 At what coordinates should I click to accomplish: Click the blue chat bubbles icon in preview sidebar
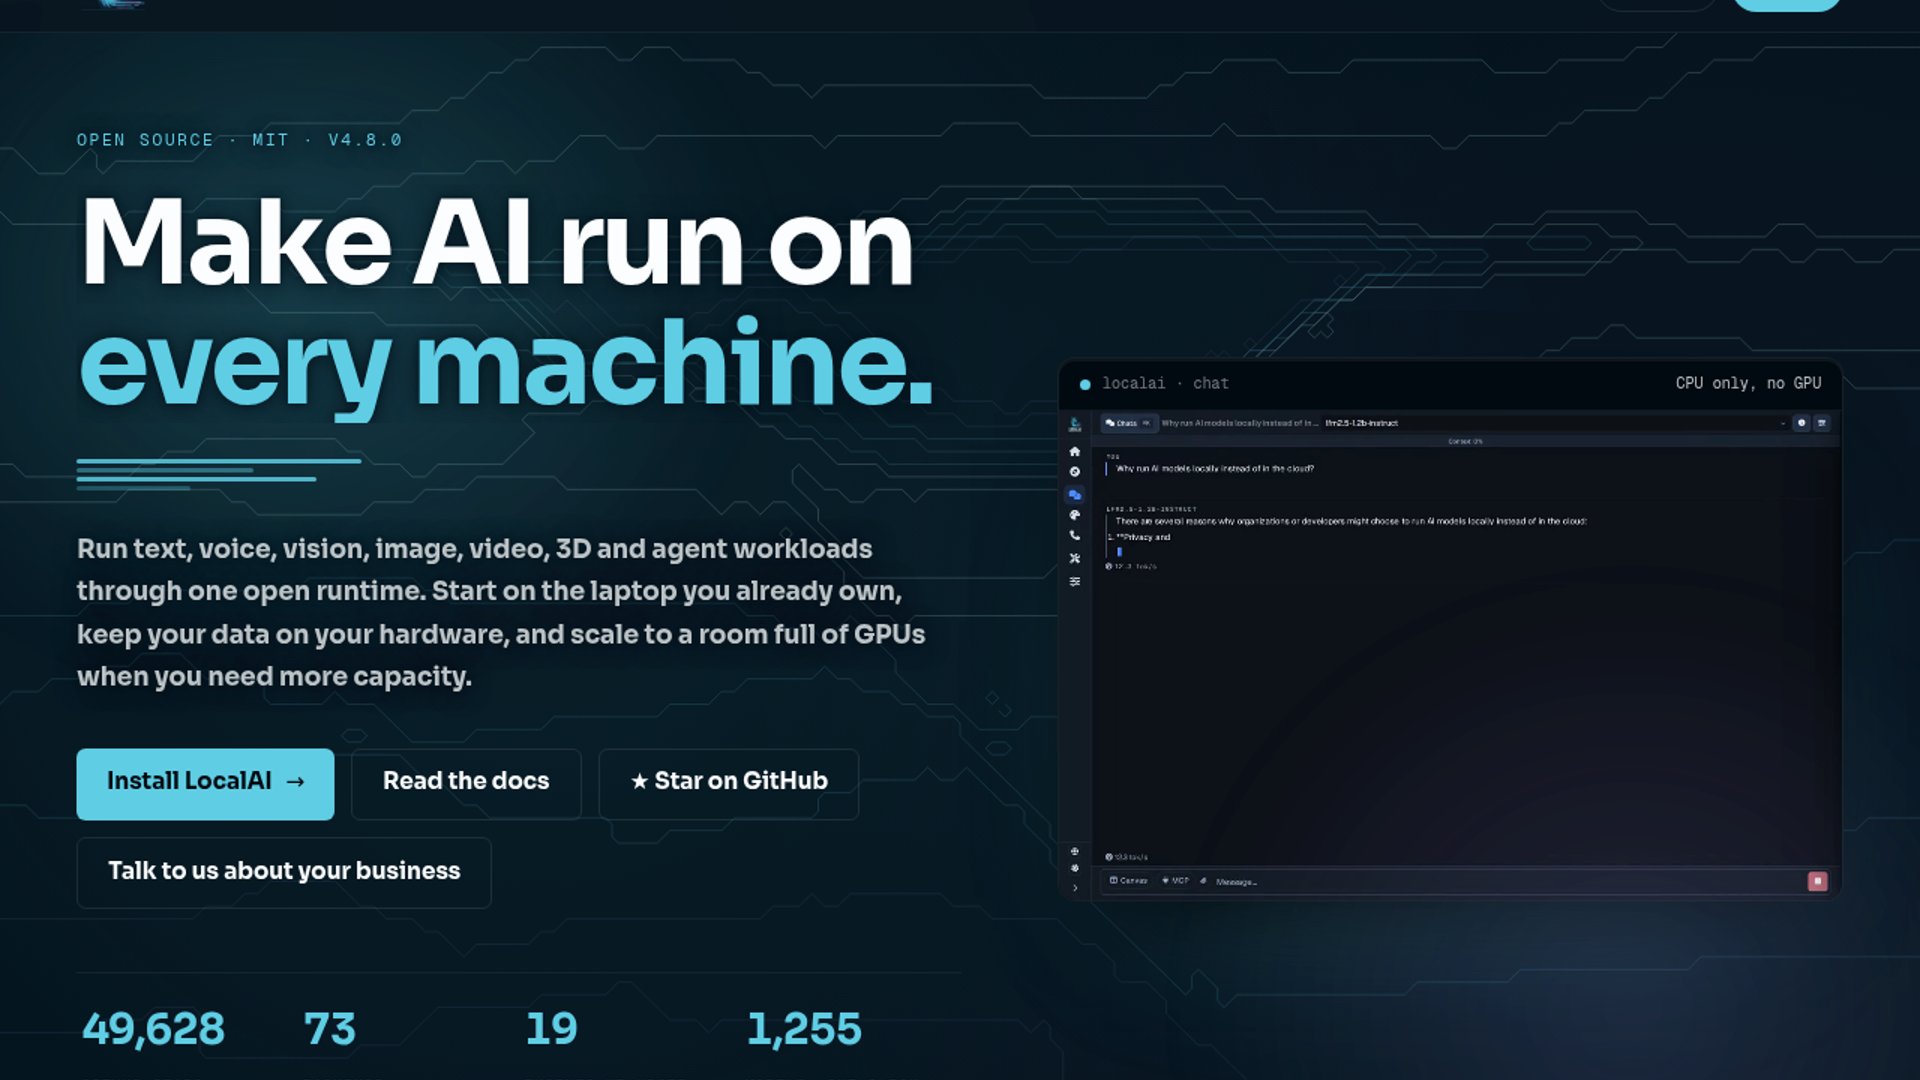(x=1075, y=494)
